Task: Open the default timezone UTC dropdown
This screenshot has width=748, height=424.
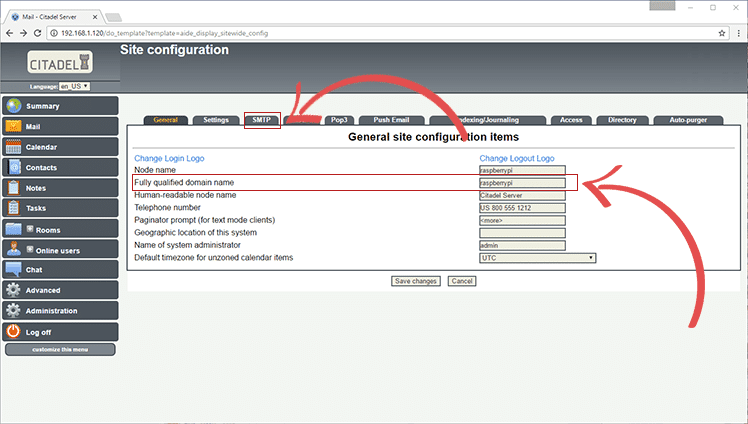Action: 537,258
